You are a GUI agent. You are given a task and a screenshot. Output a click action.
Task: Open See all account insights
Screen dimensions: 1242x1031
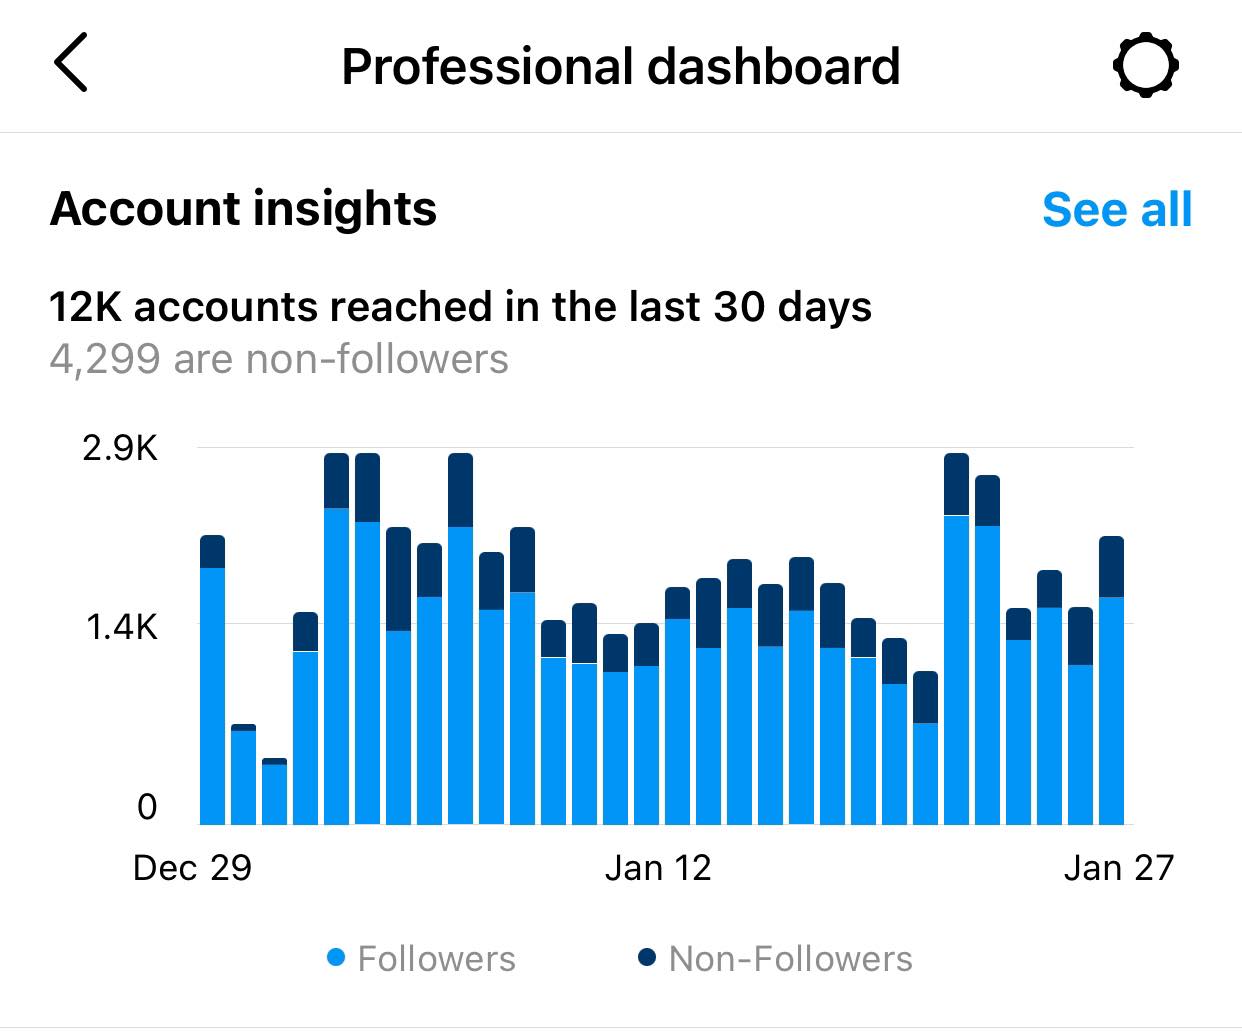(x=1116, y=210)
